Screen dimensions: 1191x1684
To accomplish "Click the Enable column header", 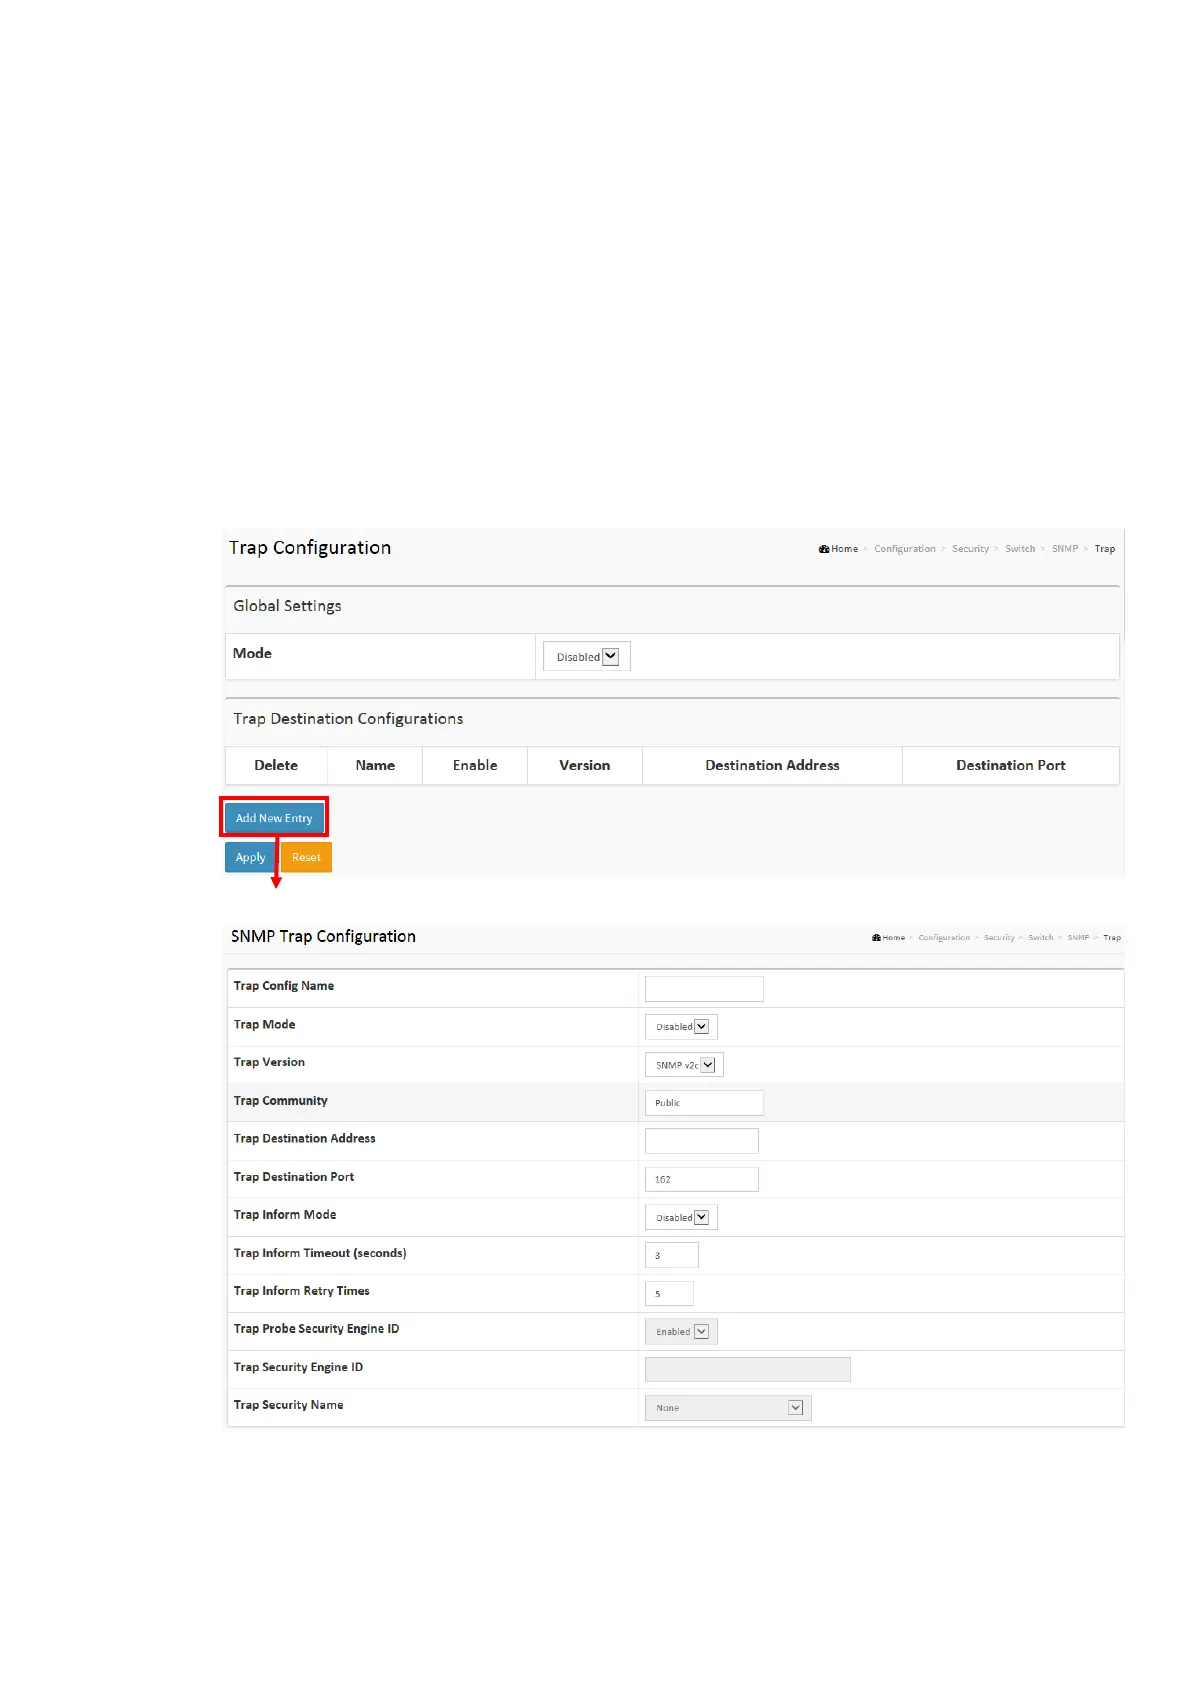I will (475, 765).
